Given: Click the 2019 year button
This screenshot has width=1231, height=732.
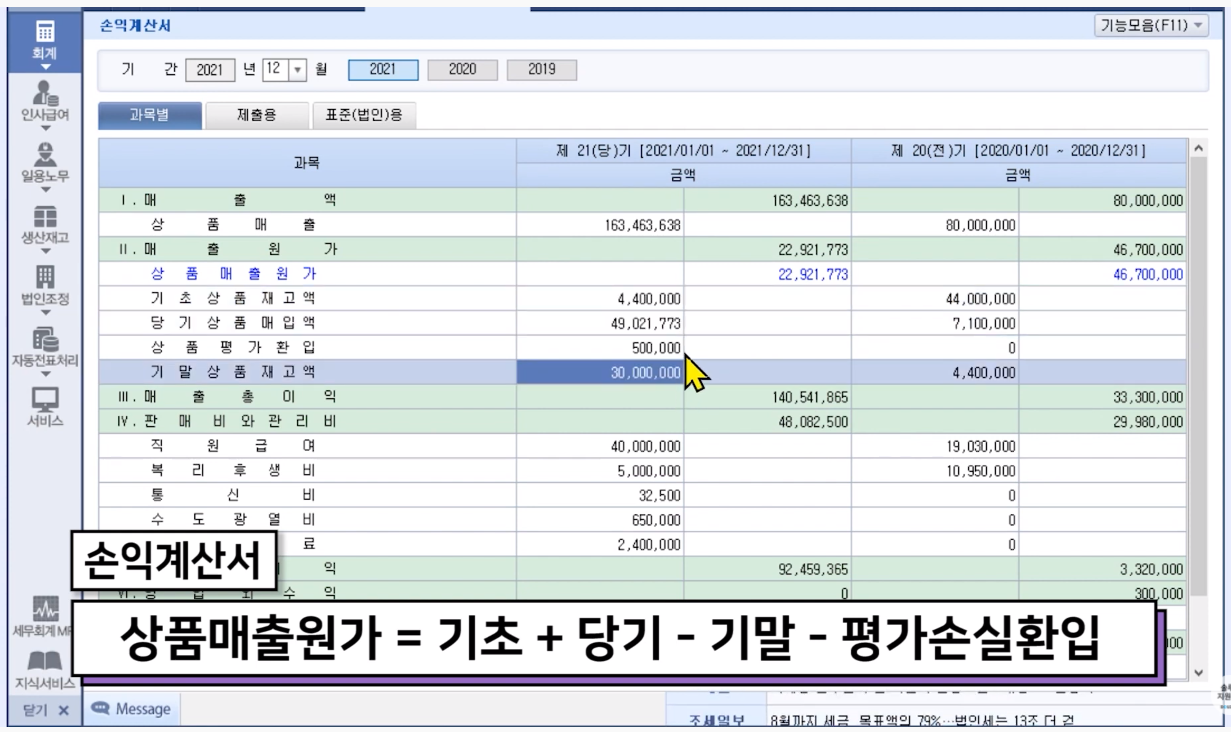Looking at the screenshot, I should pos(541,70).
